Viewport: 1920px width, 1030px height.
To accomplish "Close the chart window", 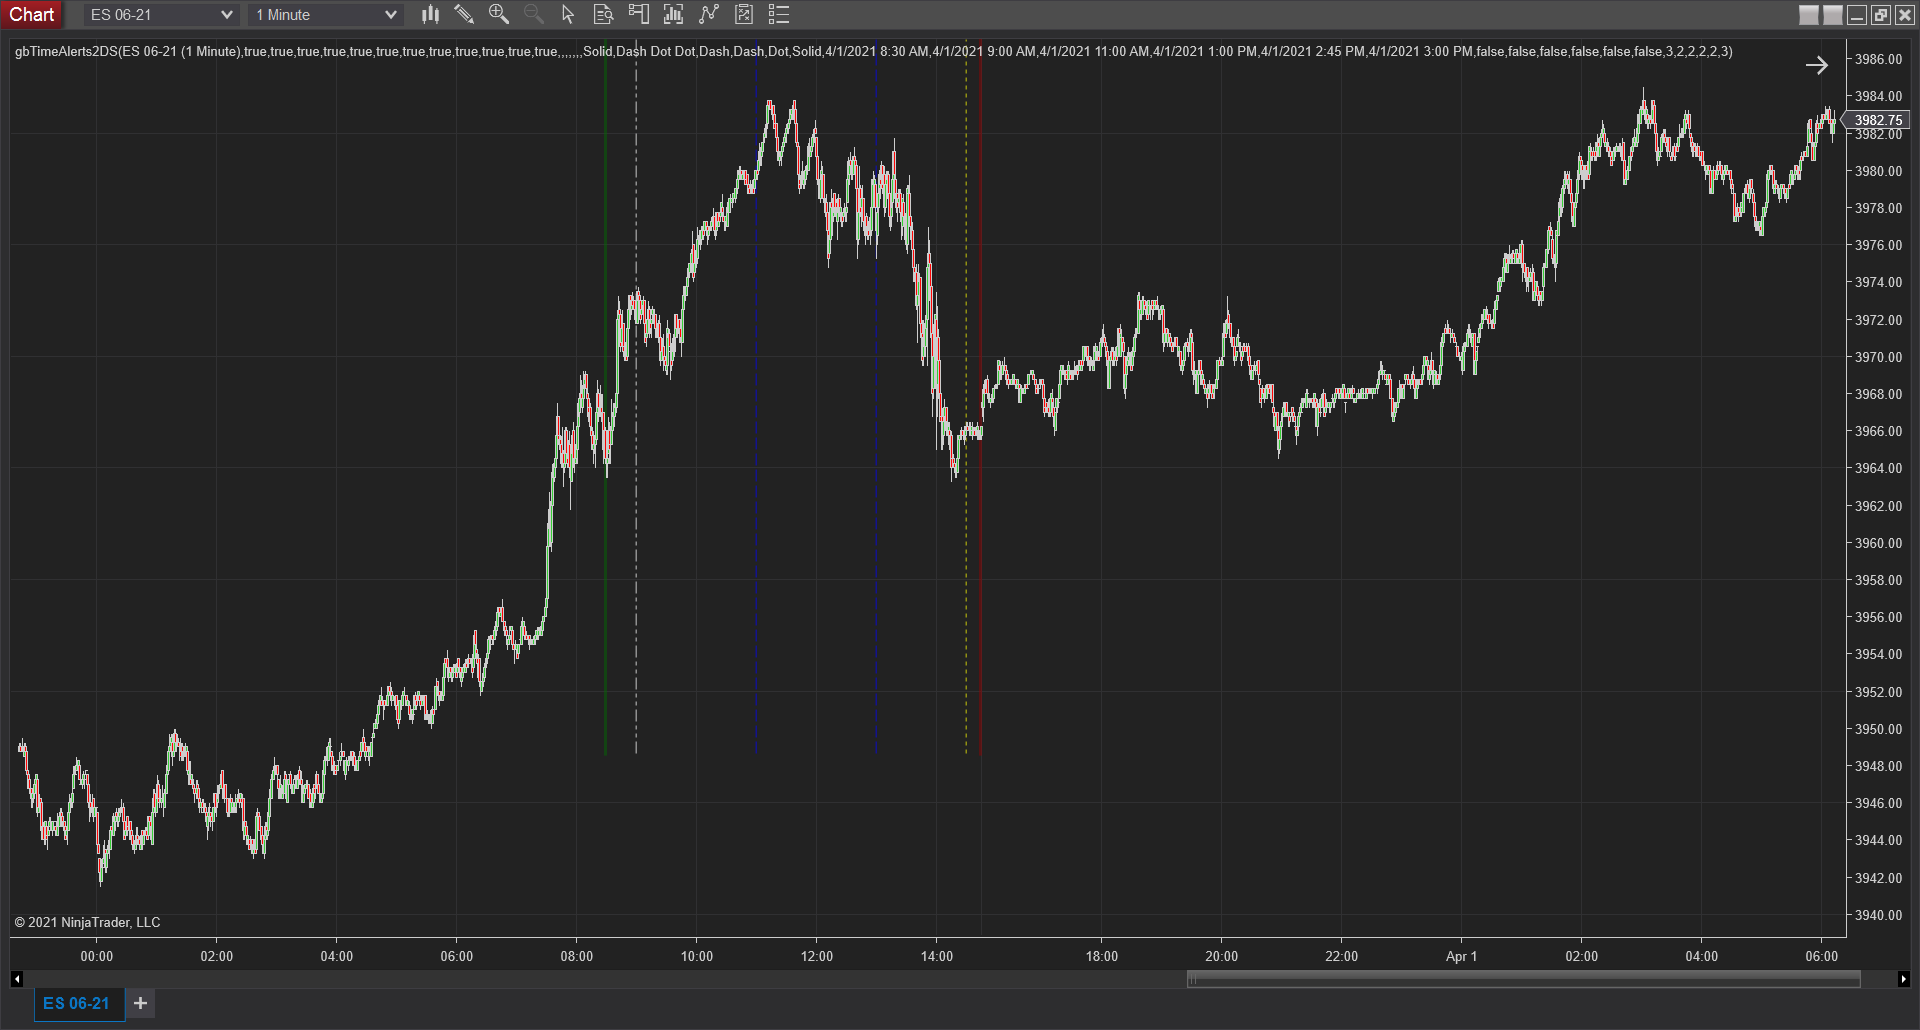I will click(x=1905, y=15).
